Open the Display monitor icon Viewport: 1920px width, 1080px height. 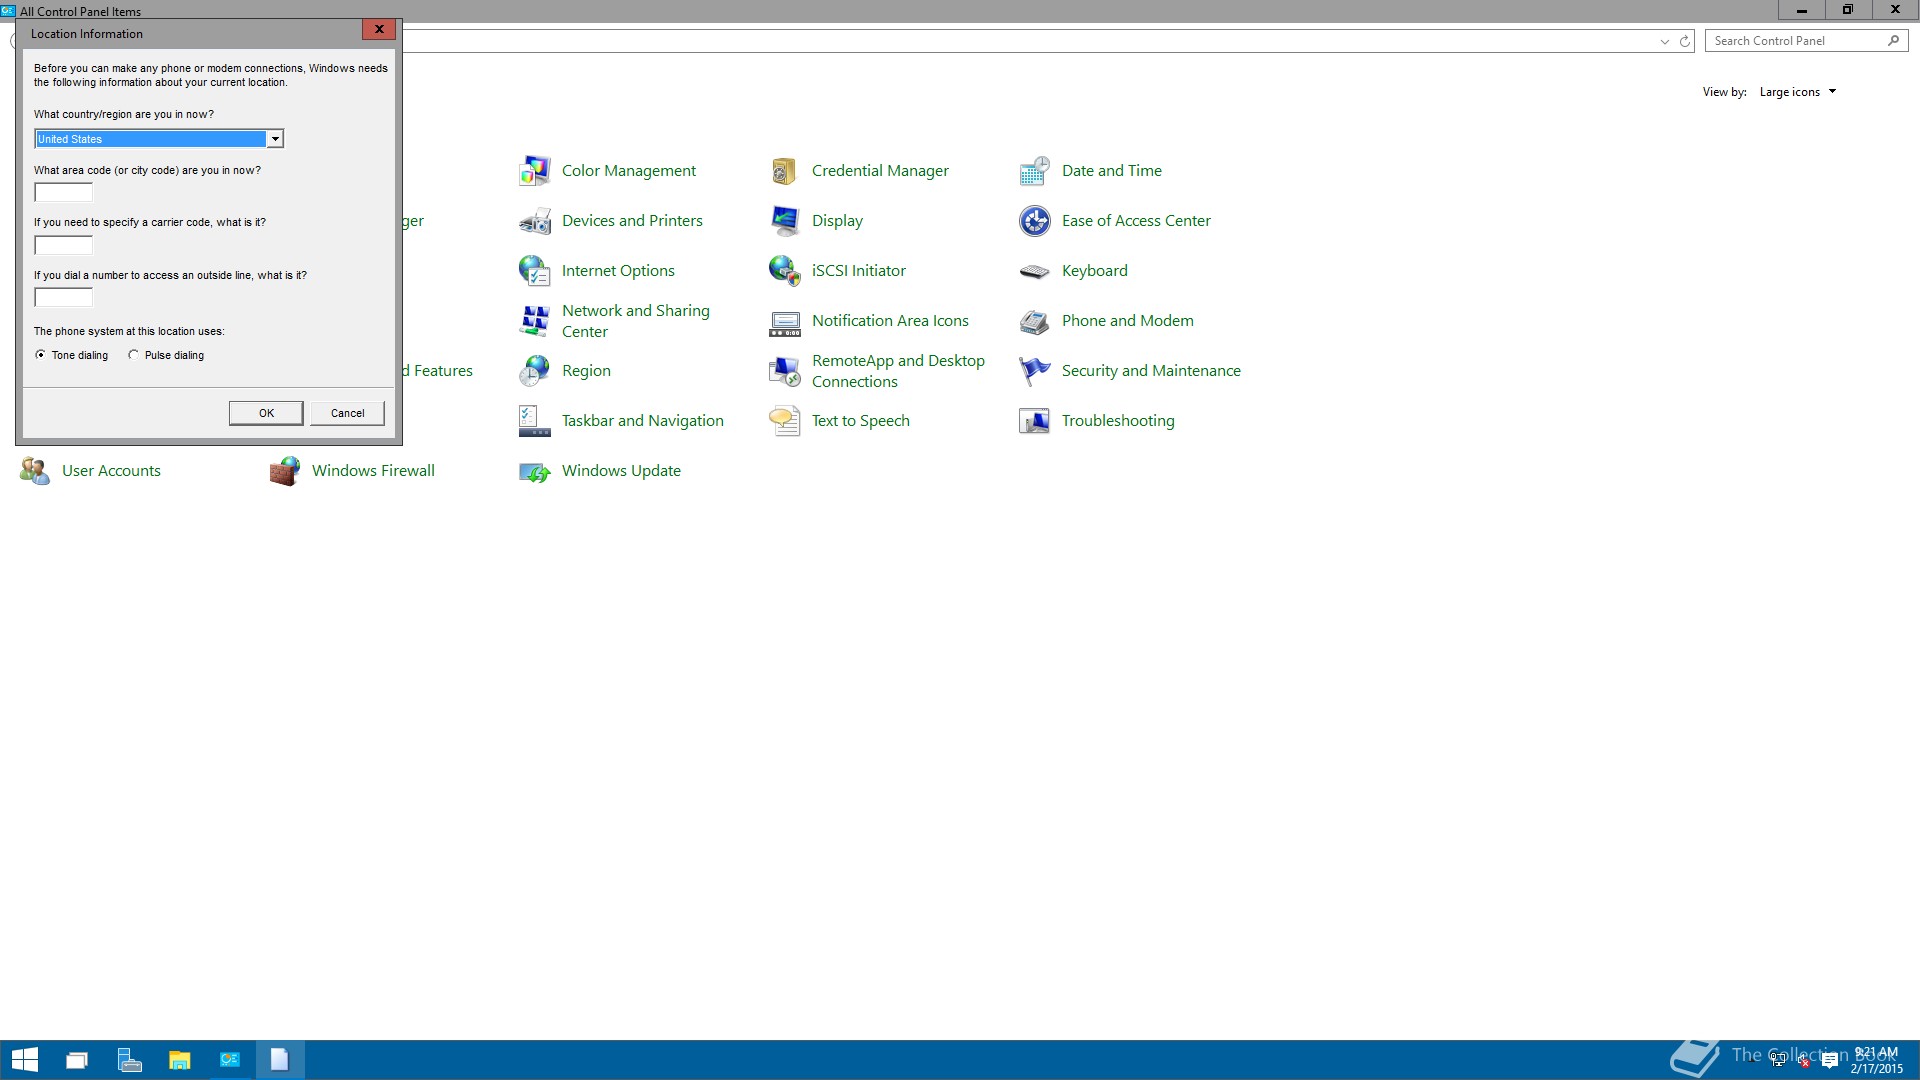(784, 221)
